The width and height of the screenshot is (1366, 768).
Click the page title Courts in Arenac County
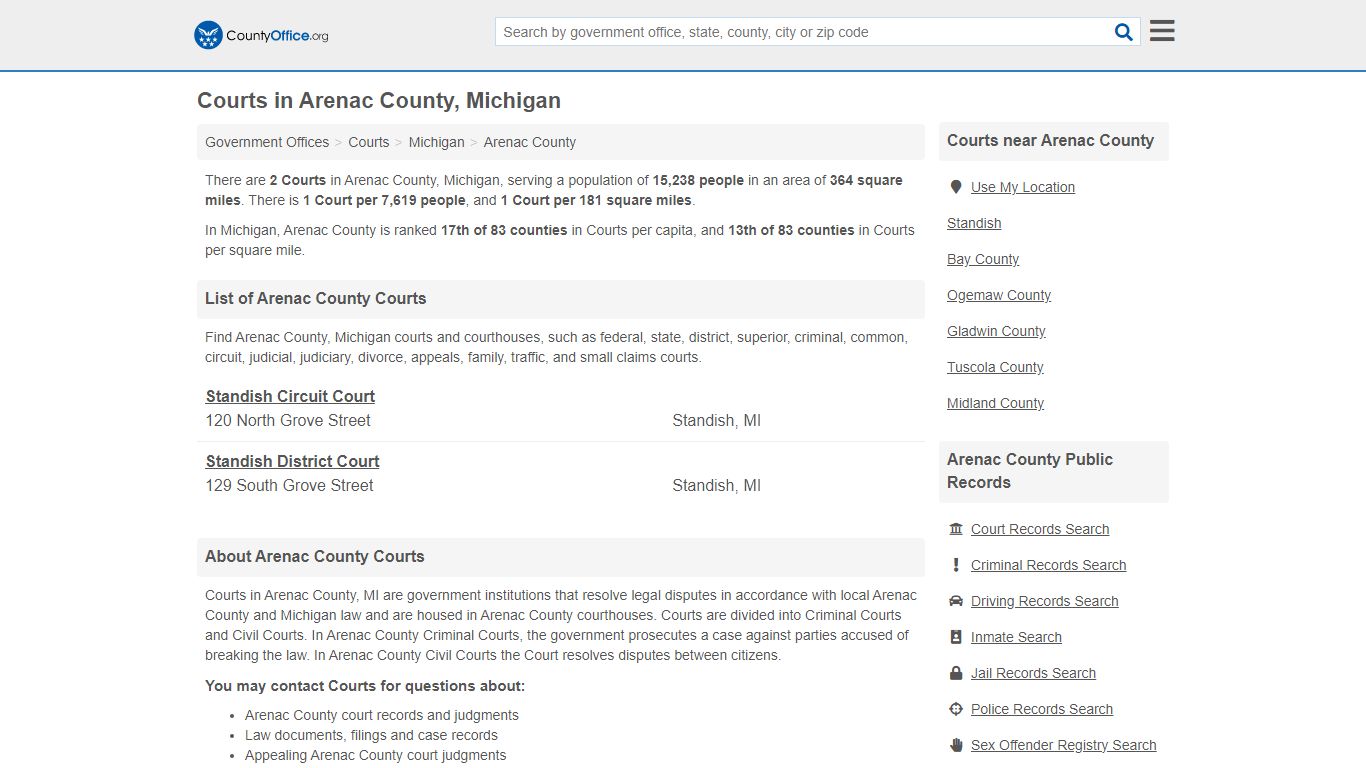pyautogui.click(x=379, y=100)
